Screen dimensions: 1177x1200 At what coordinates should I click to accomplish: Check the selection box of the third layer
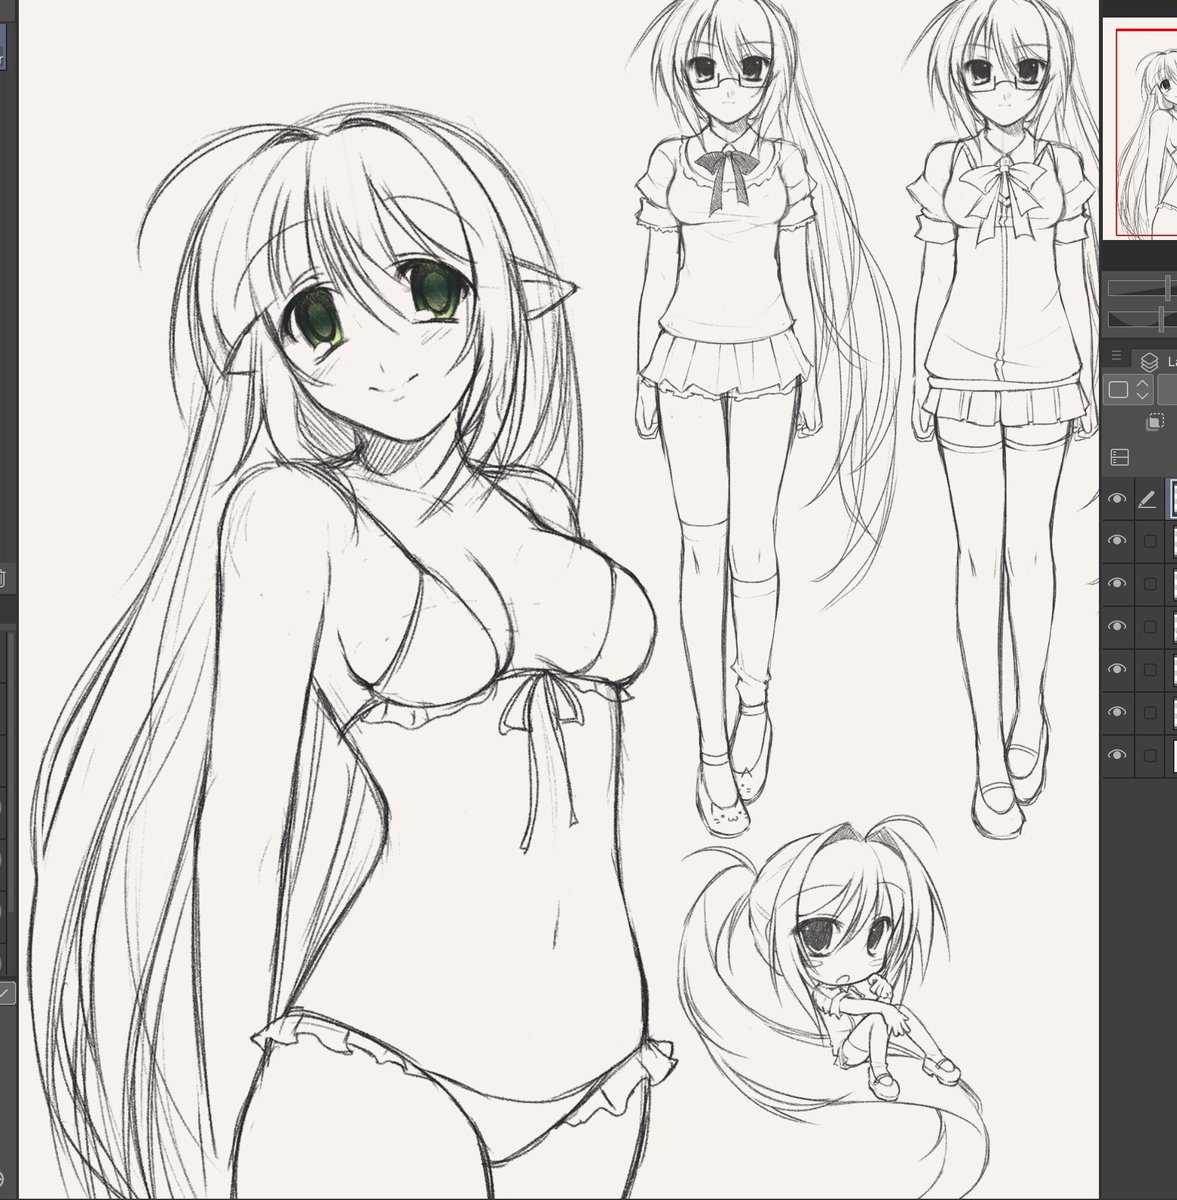1150,584
